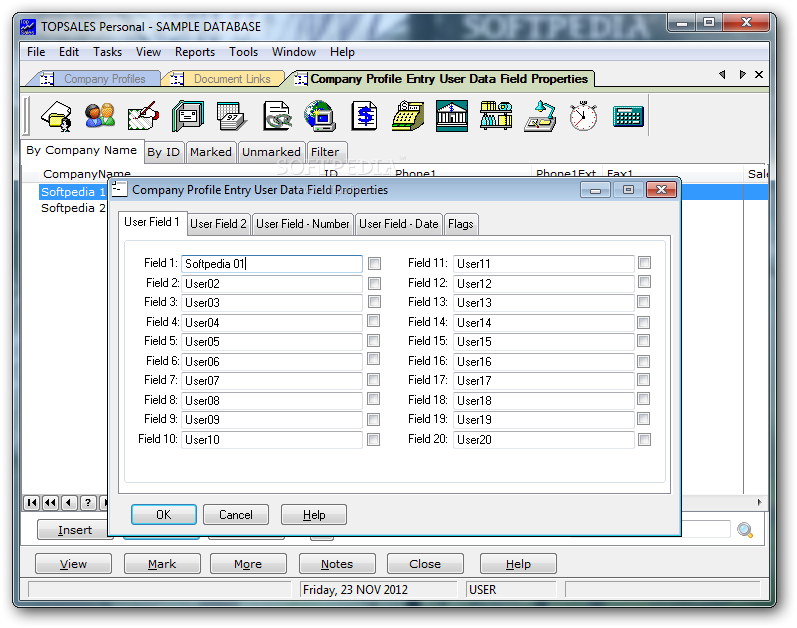Jump back a page with double-left arrow
The width and height of the screenshot is (797, 628).
tap(50, 503)
